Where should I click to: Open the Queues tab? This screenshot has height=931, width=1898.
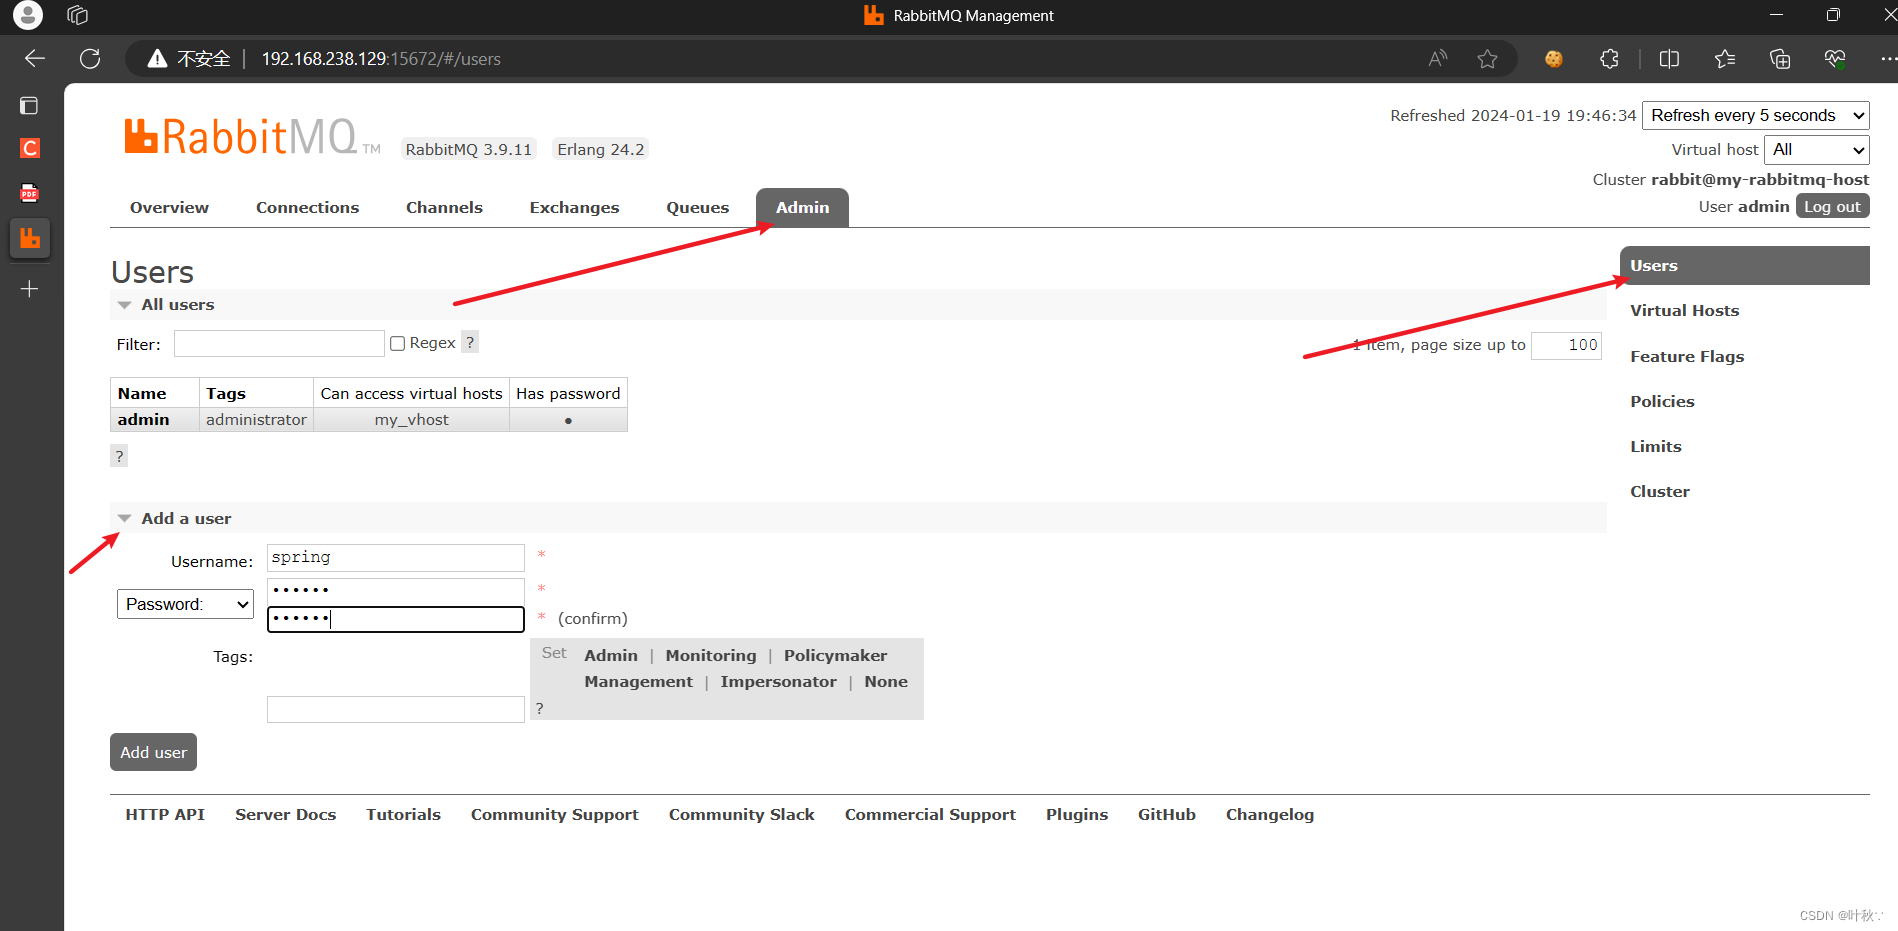(x=697, y=207)
